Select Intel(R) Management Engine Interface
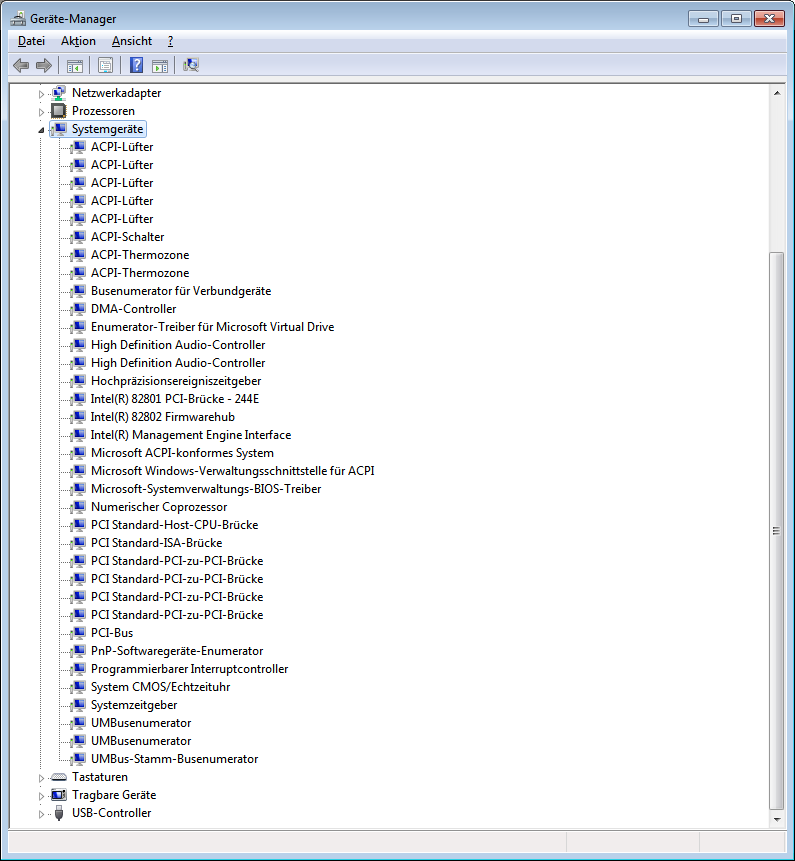The image size is (795, 861). 191,435
